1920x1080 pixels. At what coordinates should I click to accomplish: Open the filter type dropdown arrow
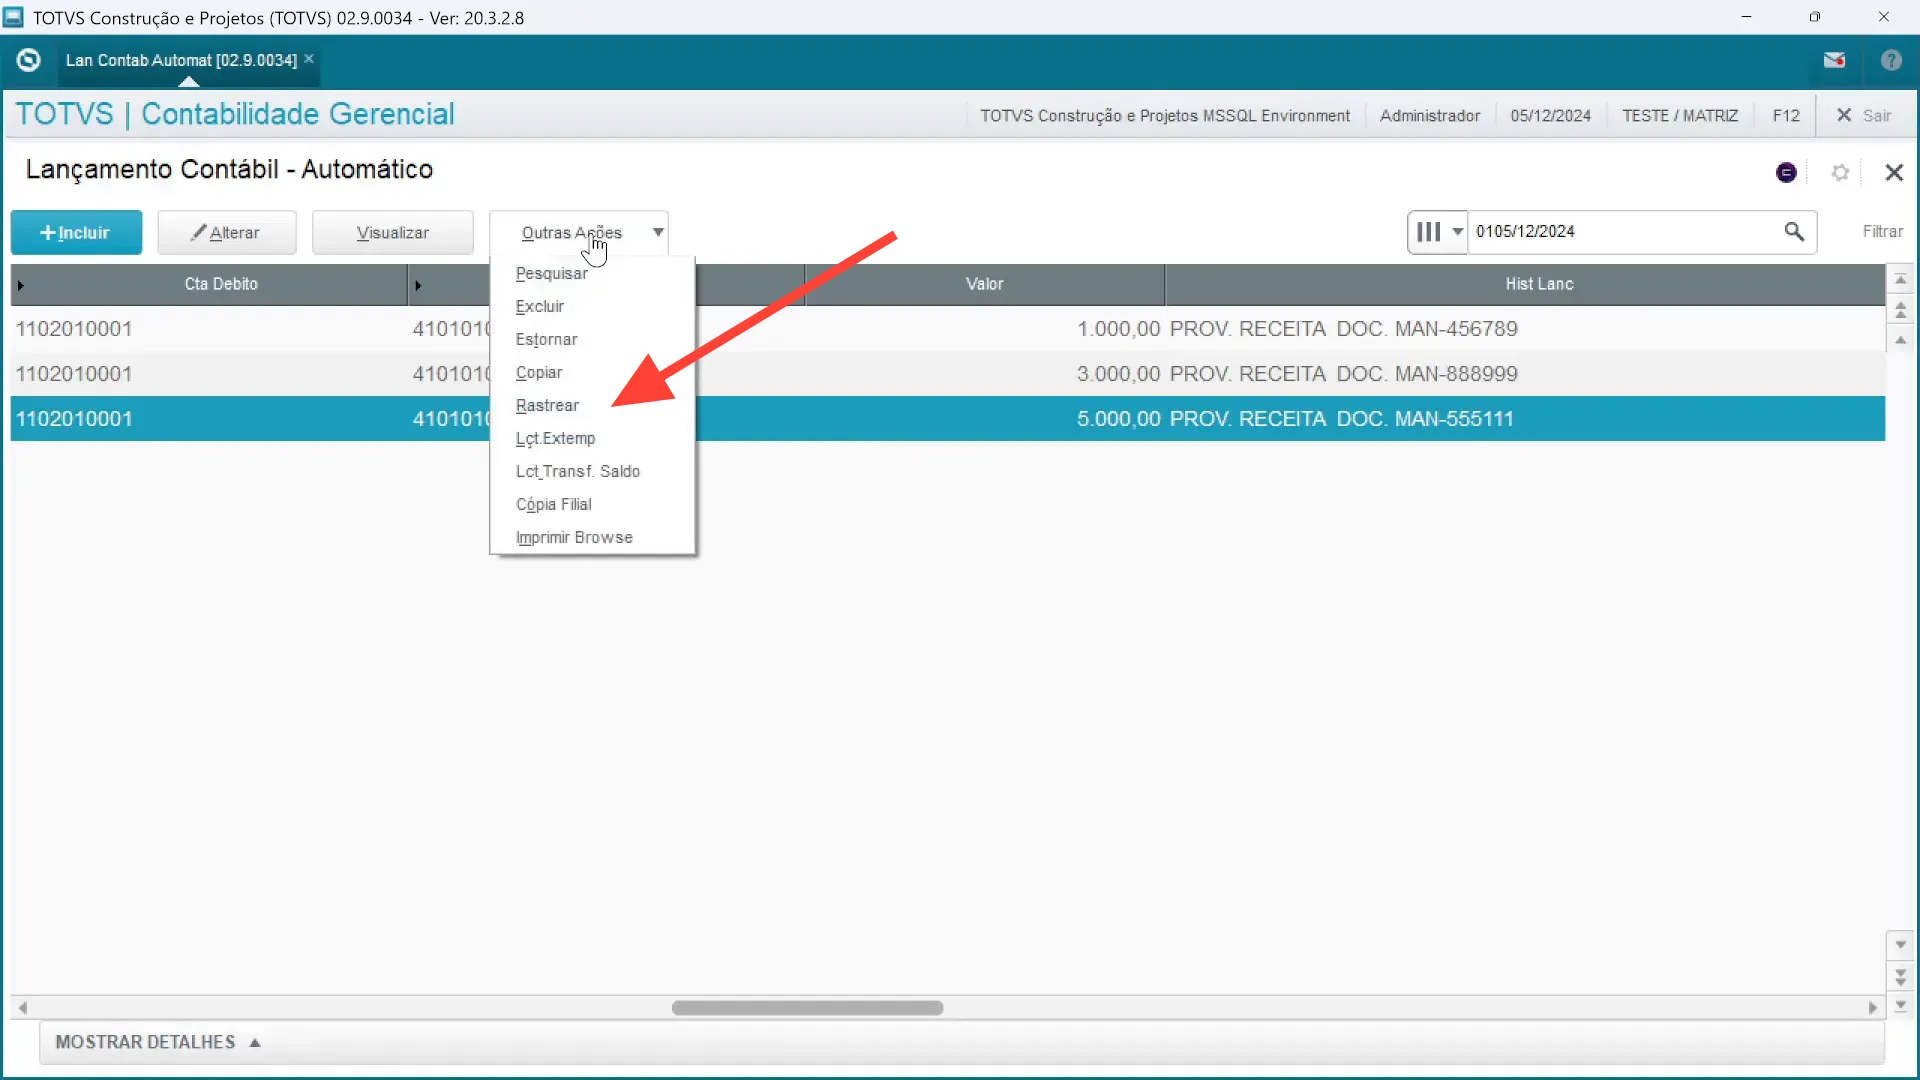[x=1458, y=231]
